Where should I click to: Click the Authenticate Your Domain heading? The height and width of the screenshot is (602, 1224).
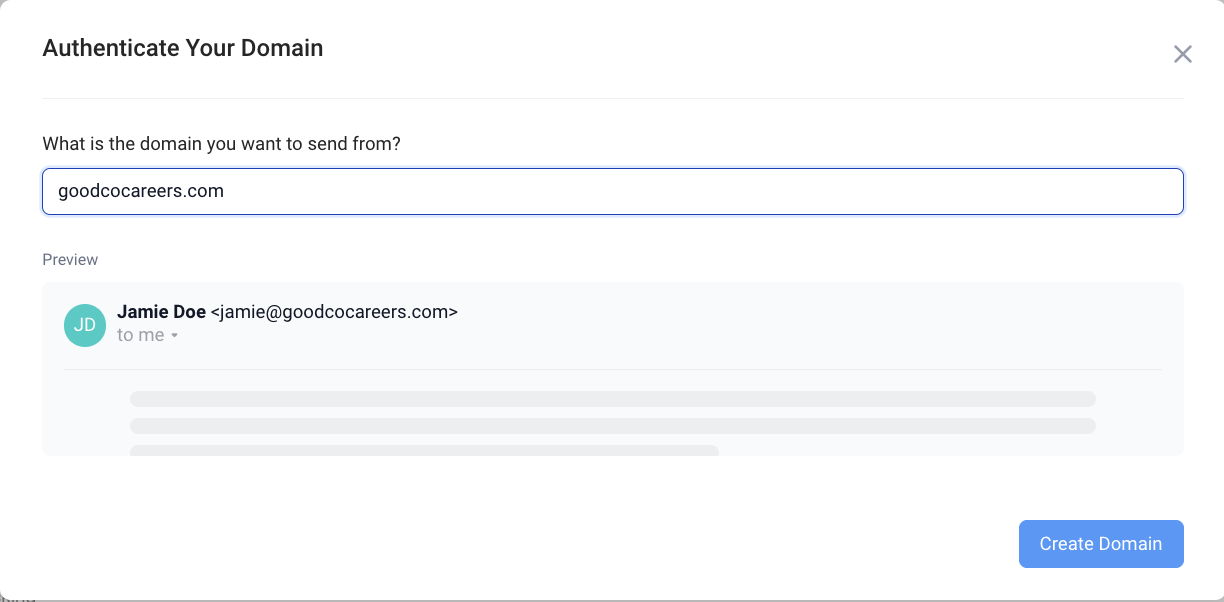click(183, 48)
